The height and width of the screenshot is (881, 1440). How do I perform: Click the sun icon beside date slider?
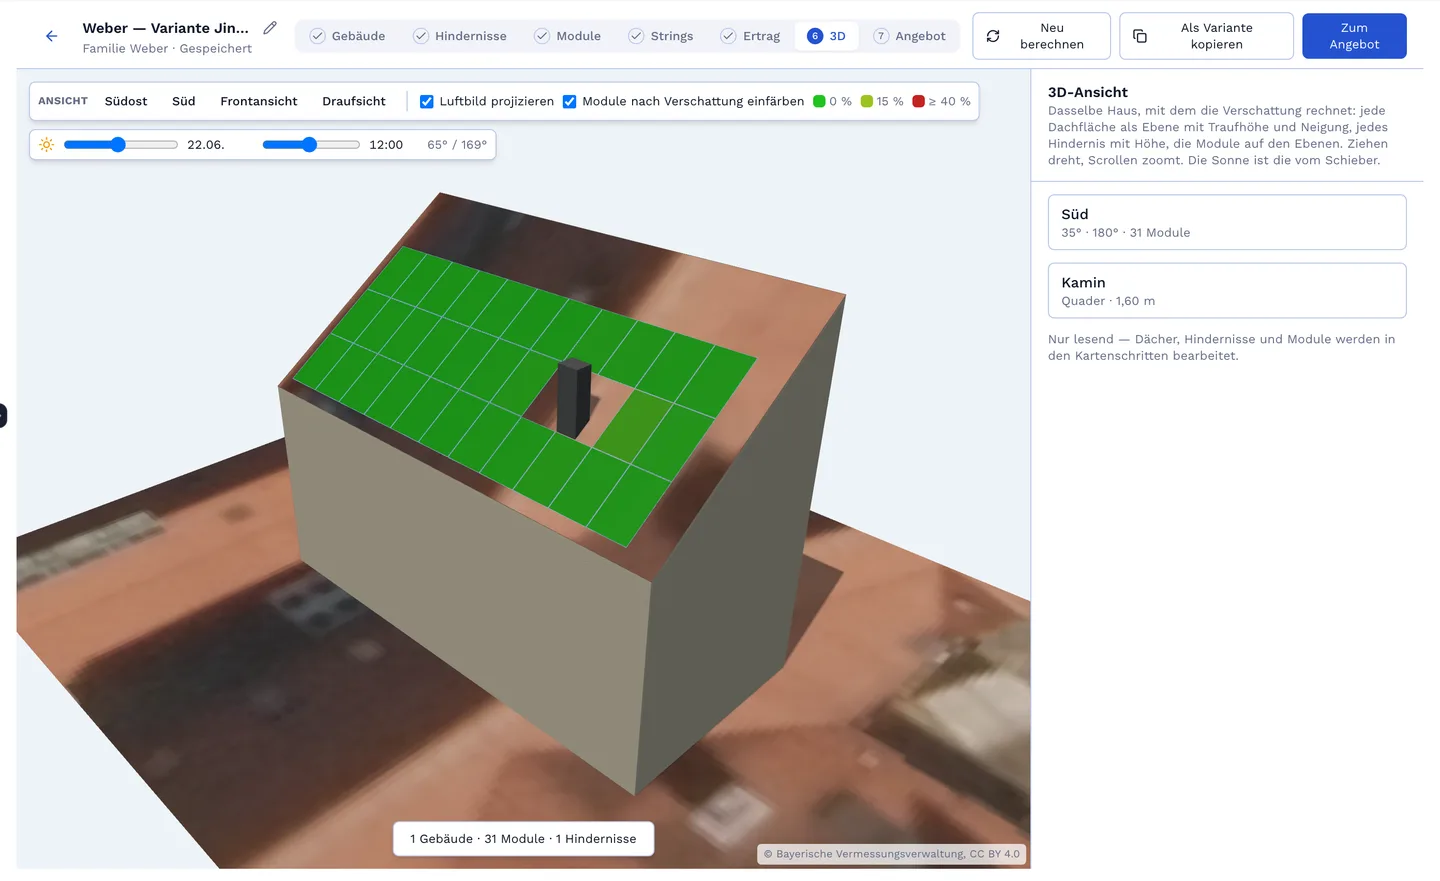coord(46,145)
